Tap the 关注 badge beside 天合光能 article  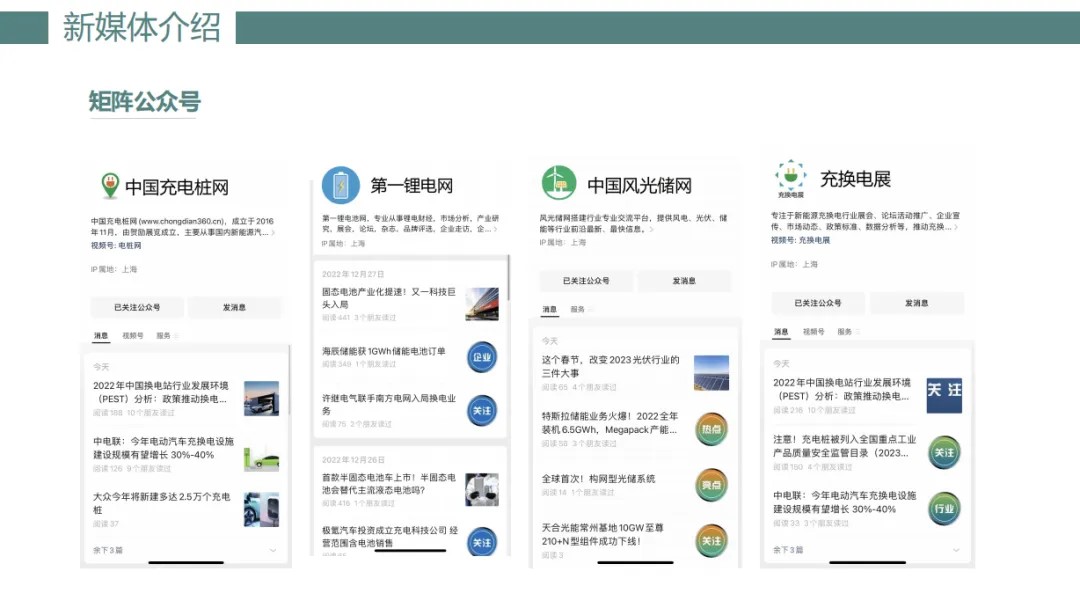click(712, 541)
